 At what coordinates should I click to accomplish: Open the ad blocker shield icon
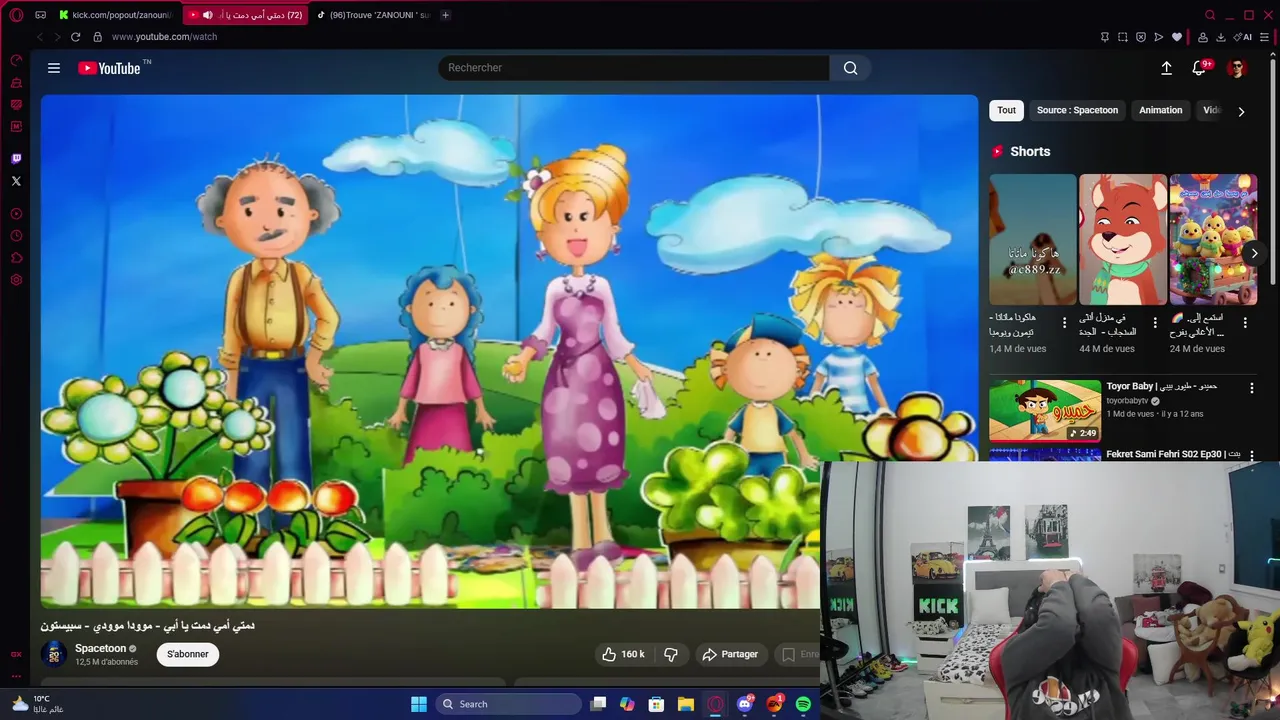coord(1140,37)
